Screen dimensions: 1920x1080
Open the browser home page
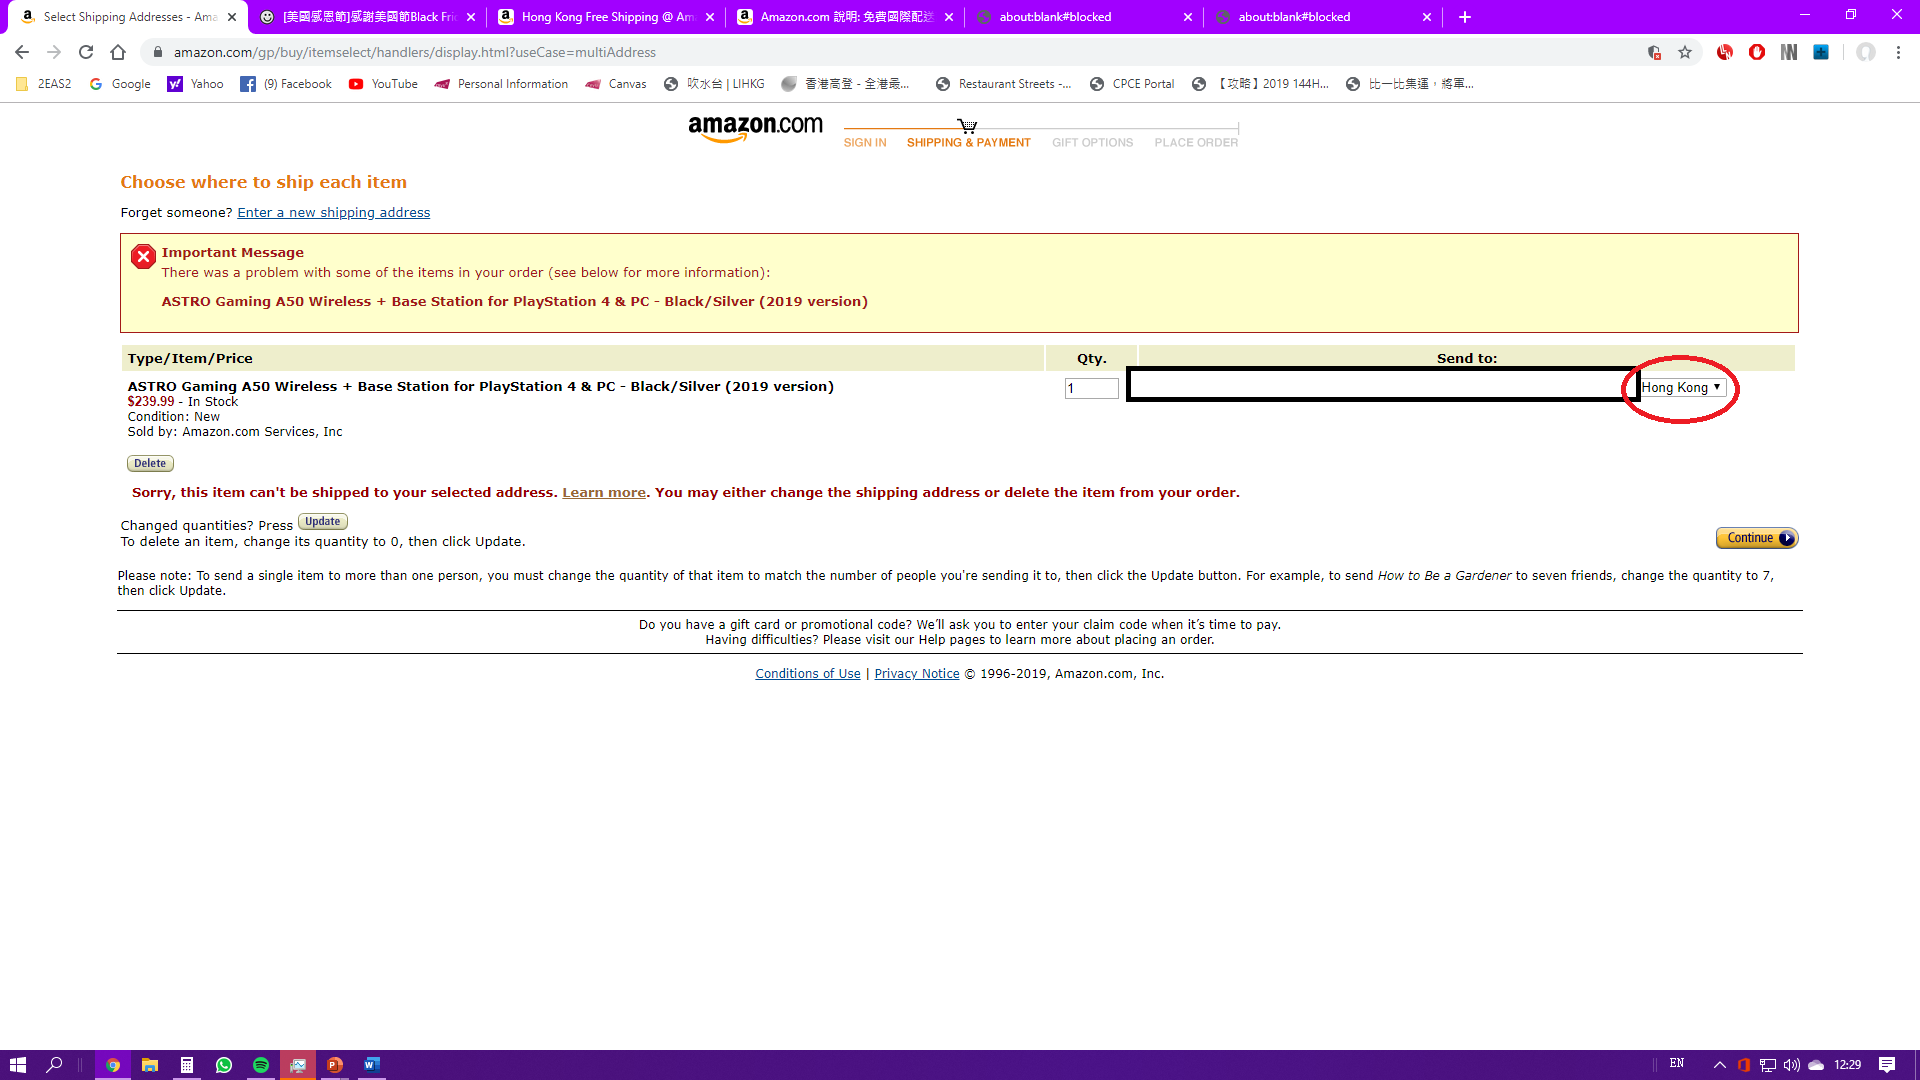[x=118, y=52]
